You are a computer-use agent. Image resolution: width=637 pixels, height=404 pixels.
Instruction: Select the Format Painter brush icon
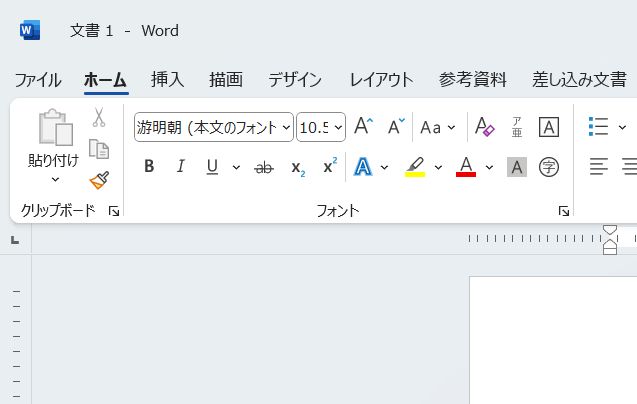tap(99, 180)
